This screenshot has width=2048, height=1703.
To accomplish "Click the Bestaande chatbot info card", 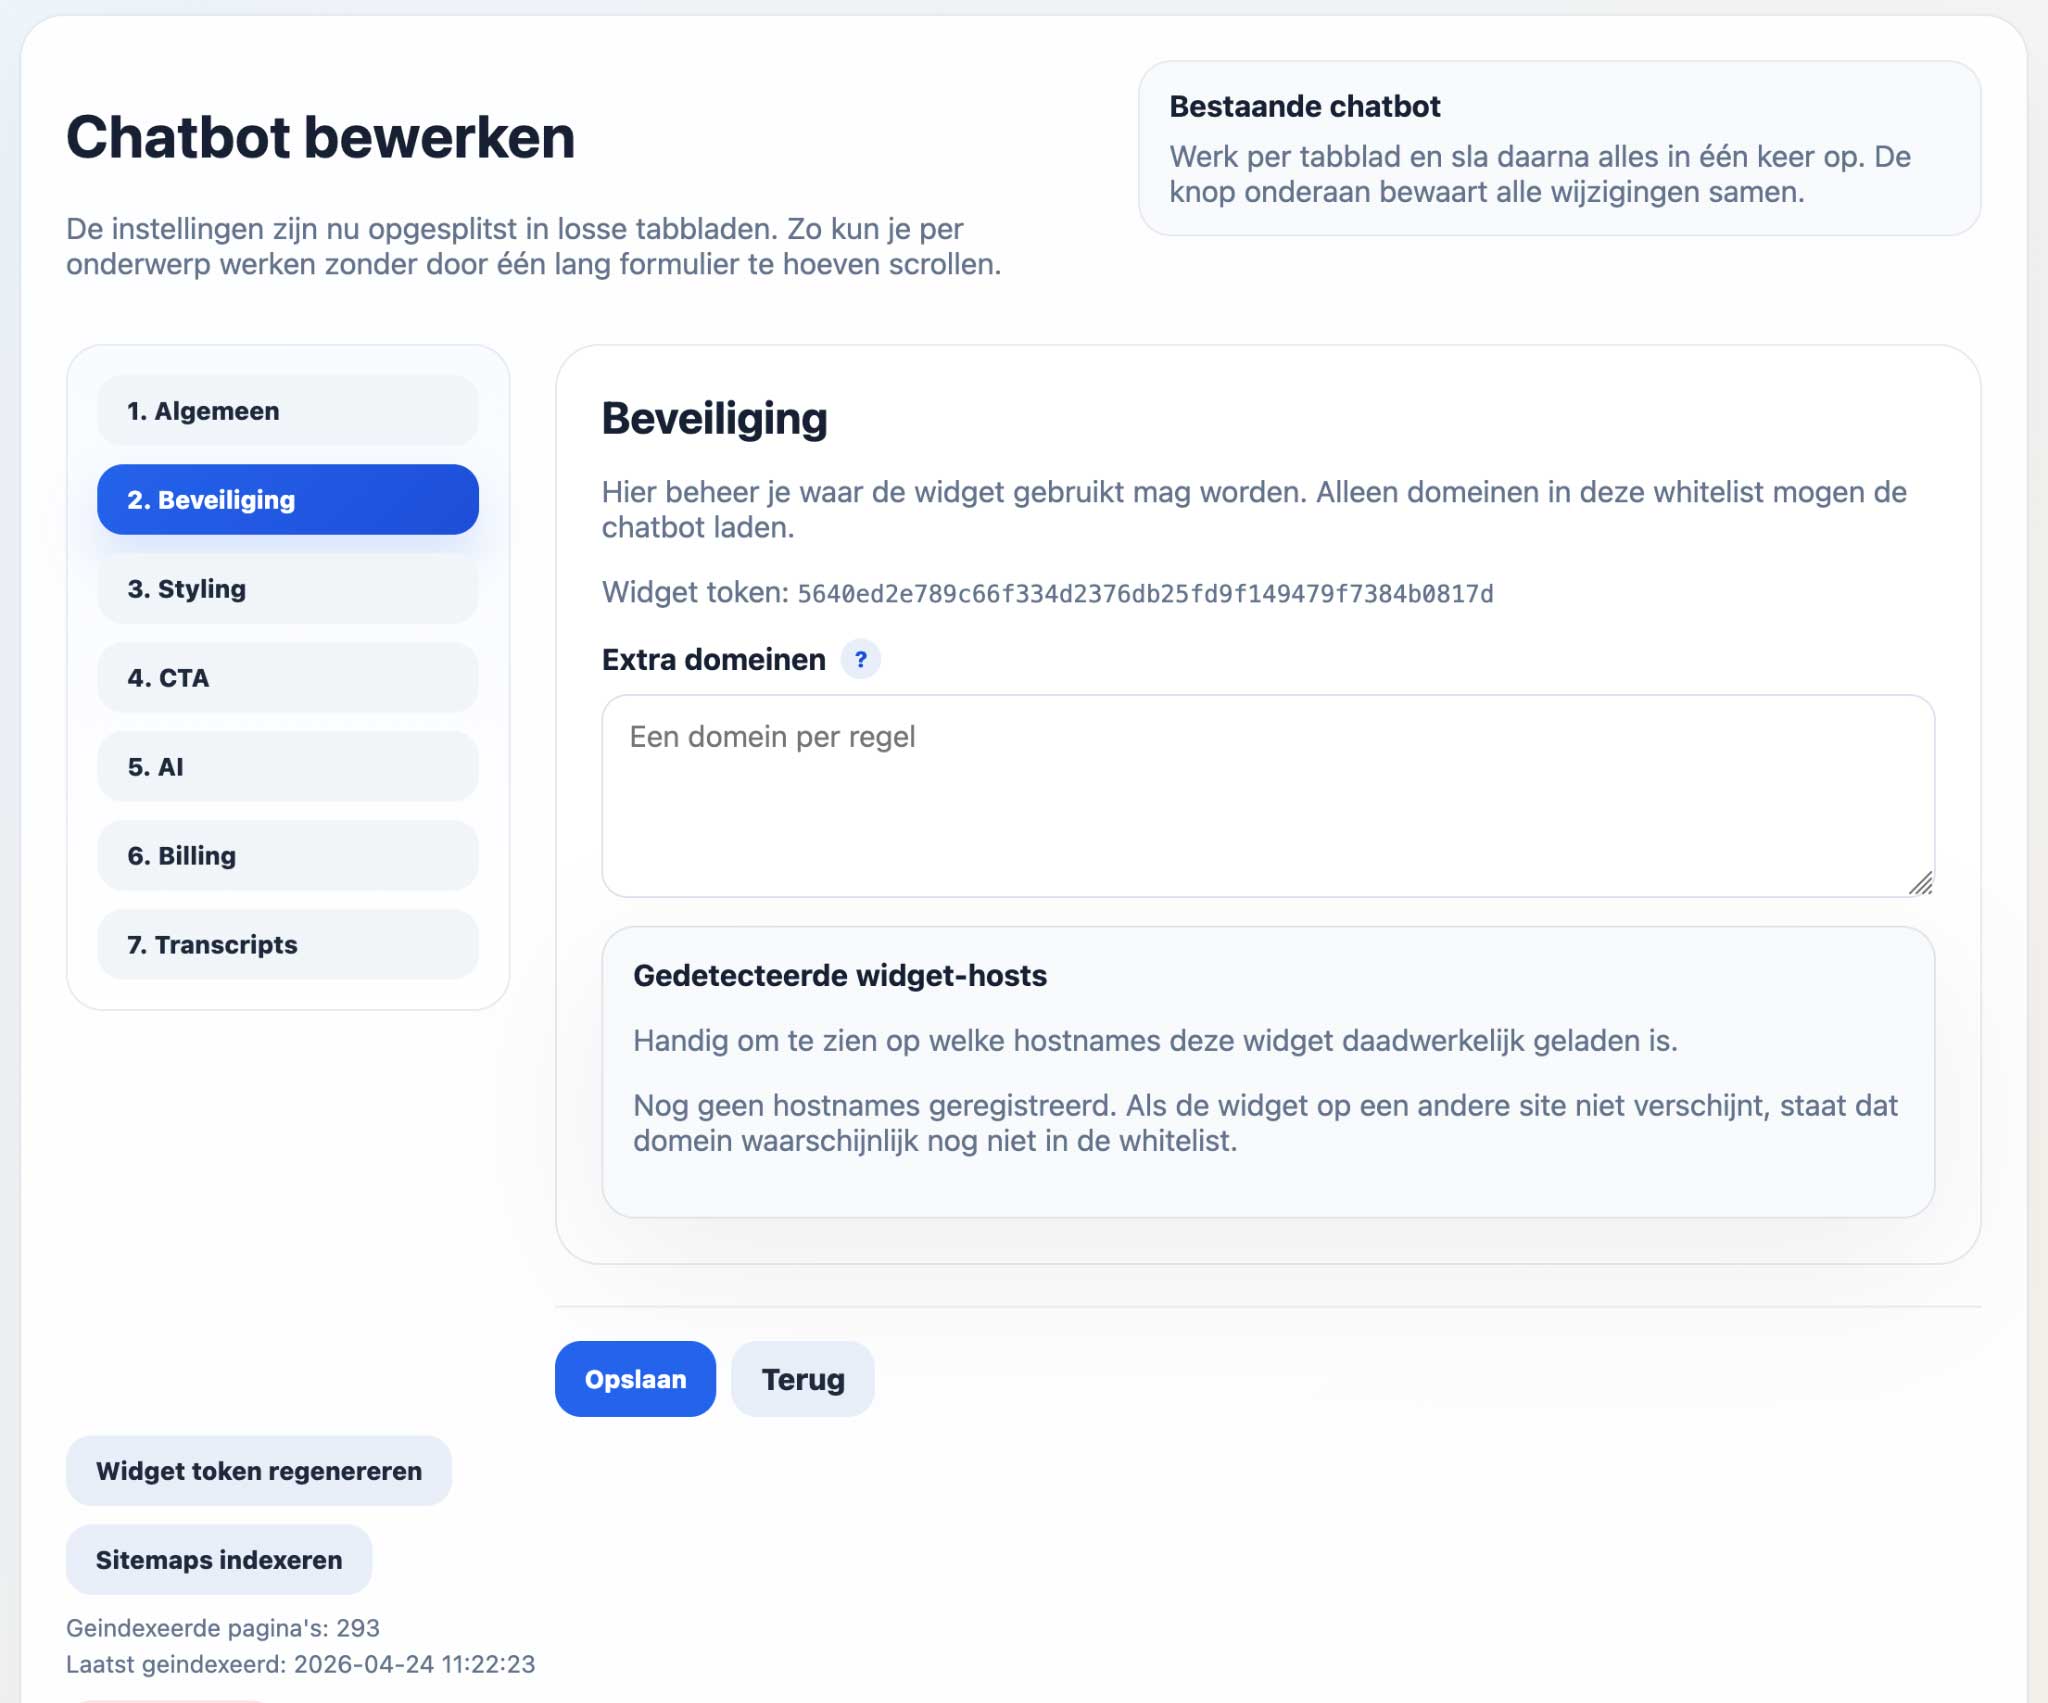I will coord(1558,148).
